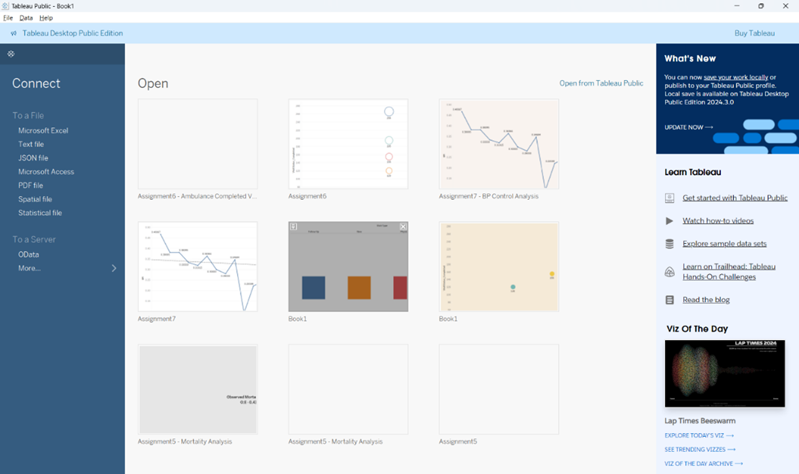The width and height of the screenshot is (799, 474).
Task: Connect to a PDF file
Action: click(31, 186)
